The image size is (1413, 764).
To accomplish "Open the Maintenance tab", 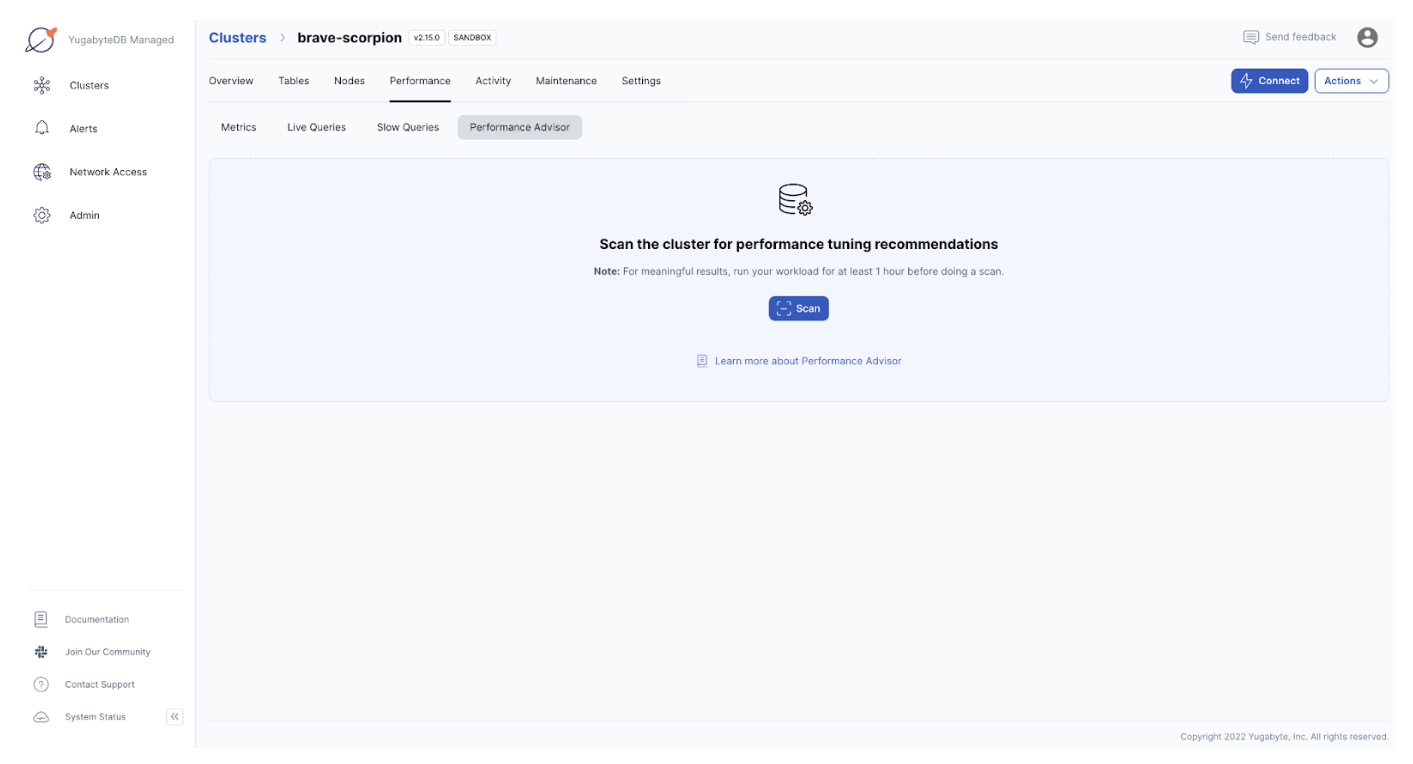I will (x=566, y=80).
